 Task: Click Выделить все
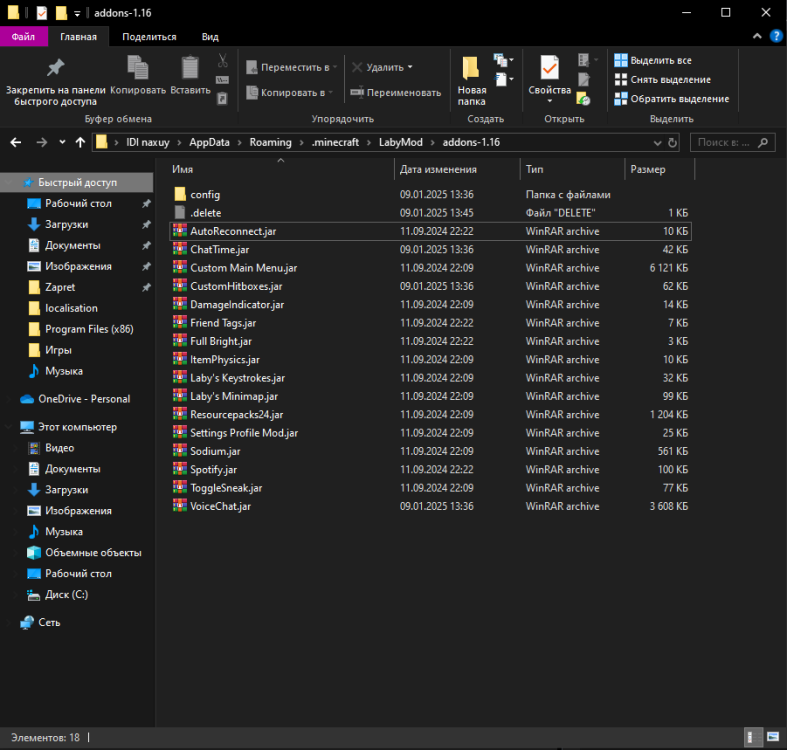pyautogui.click(x=653, y=60)
